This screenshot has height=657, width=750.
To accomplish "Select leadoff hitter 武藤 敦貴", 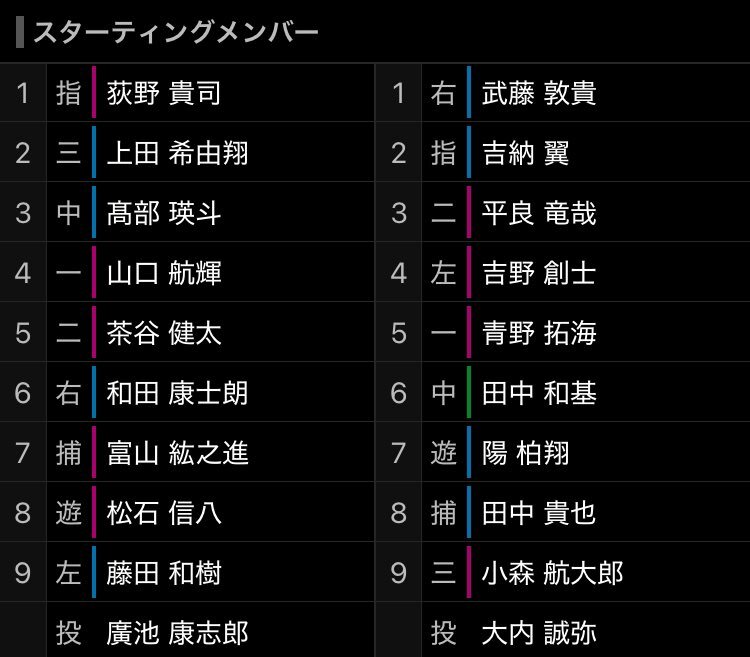I will point(539,93).
